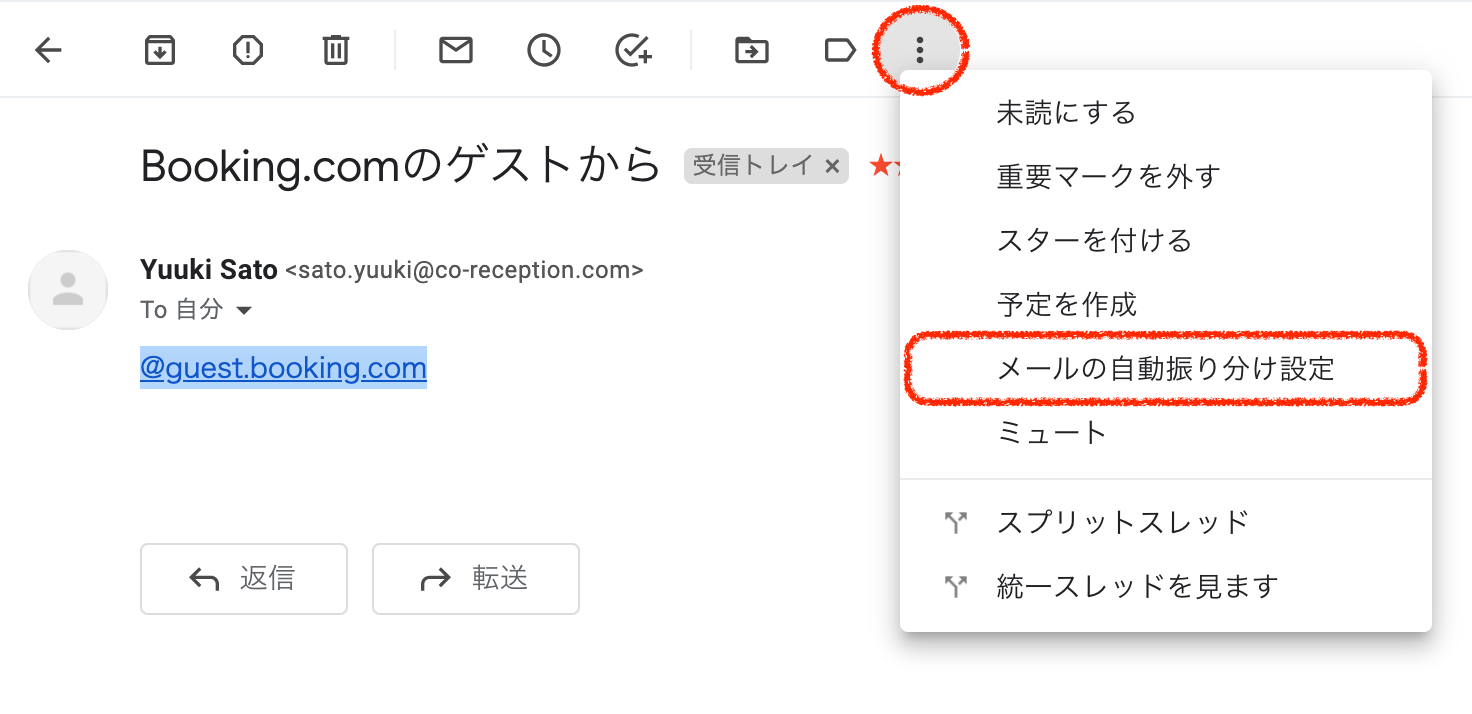Report this email as spam
The width and height of the screenshot is (1472, 714).
[x=248, y=50]
